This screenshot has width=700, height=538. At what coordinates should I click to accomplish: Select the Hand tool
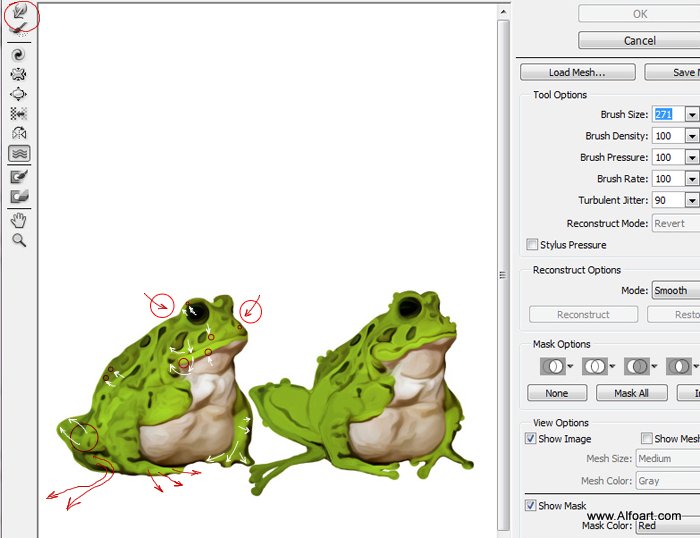coord(18,220)
